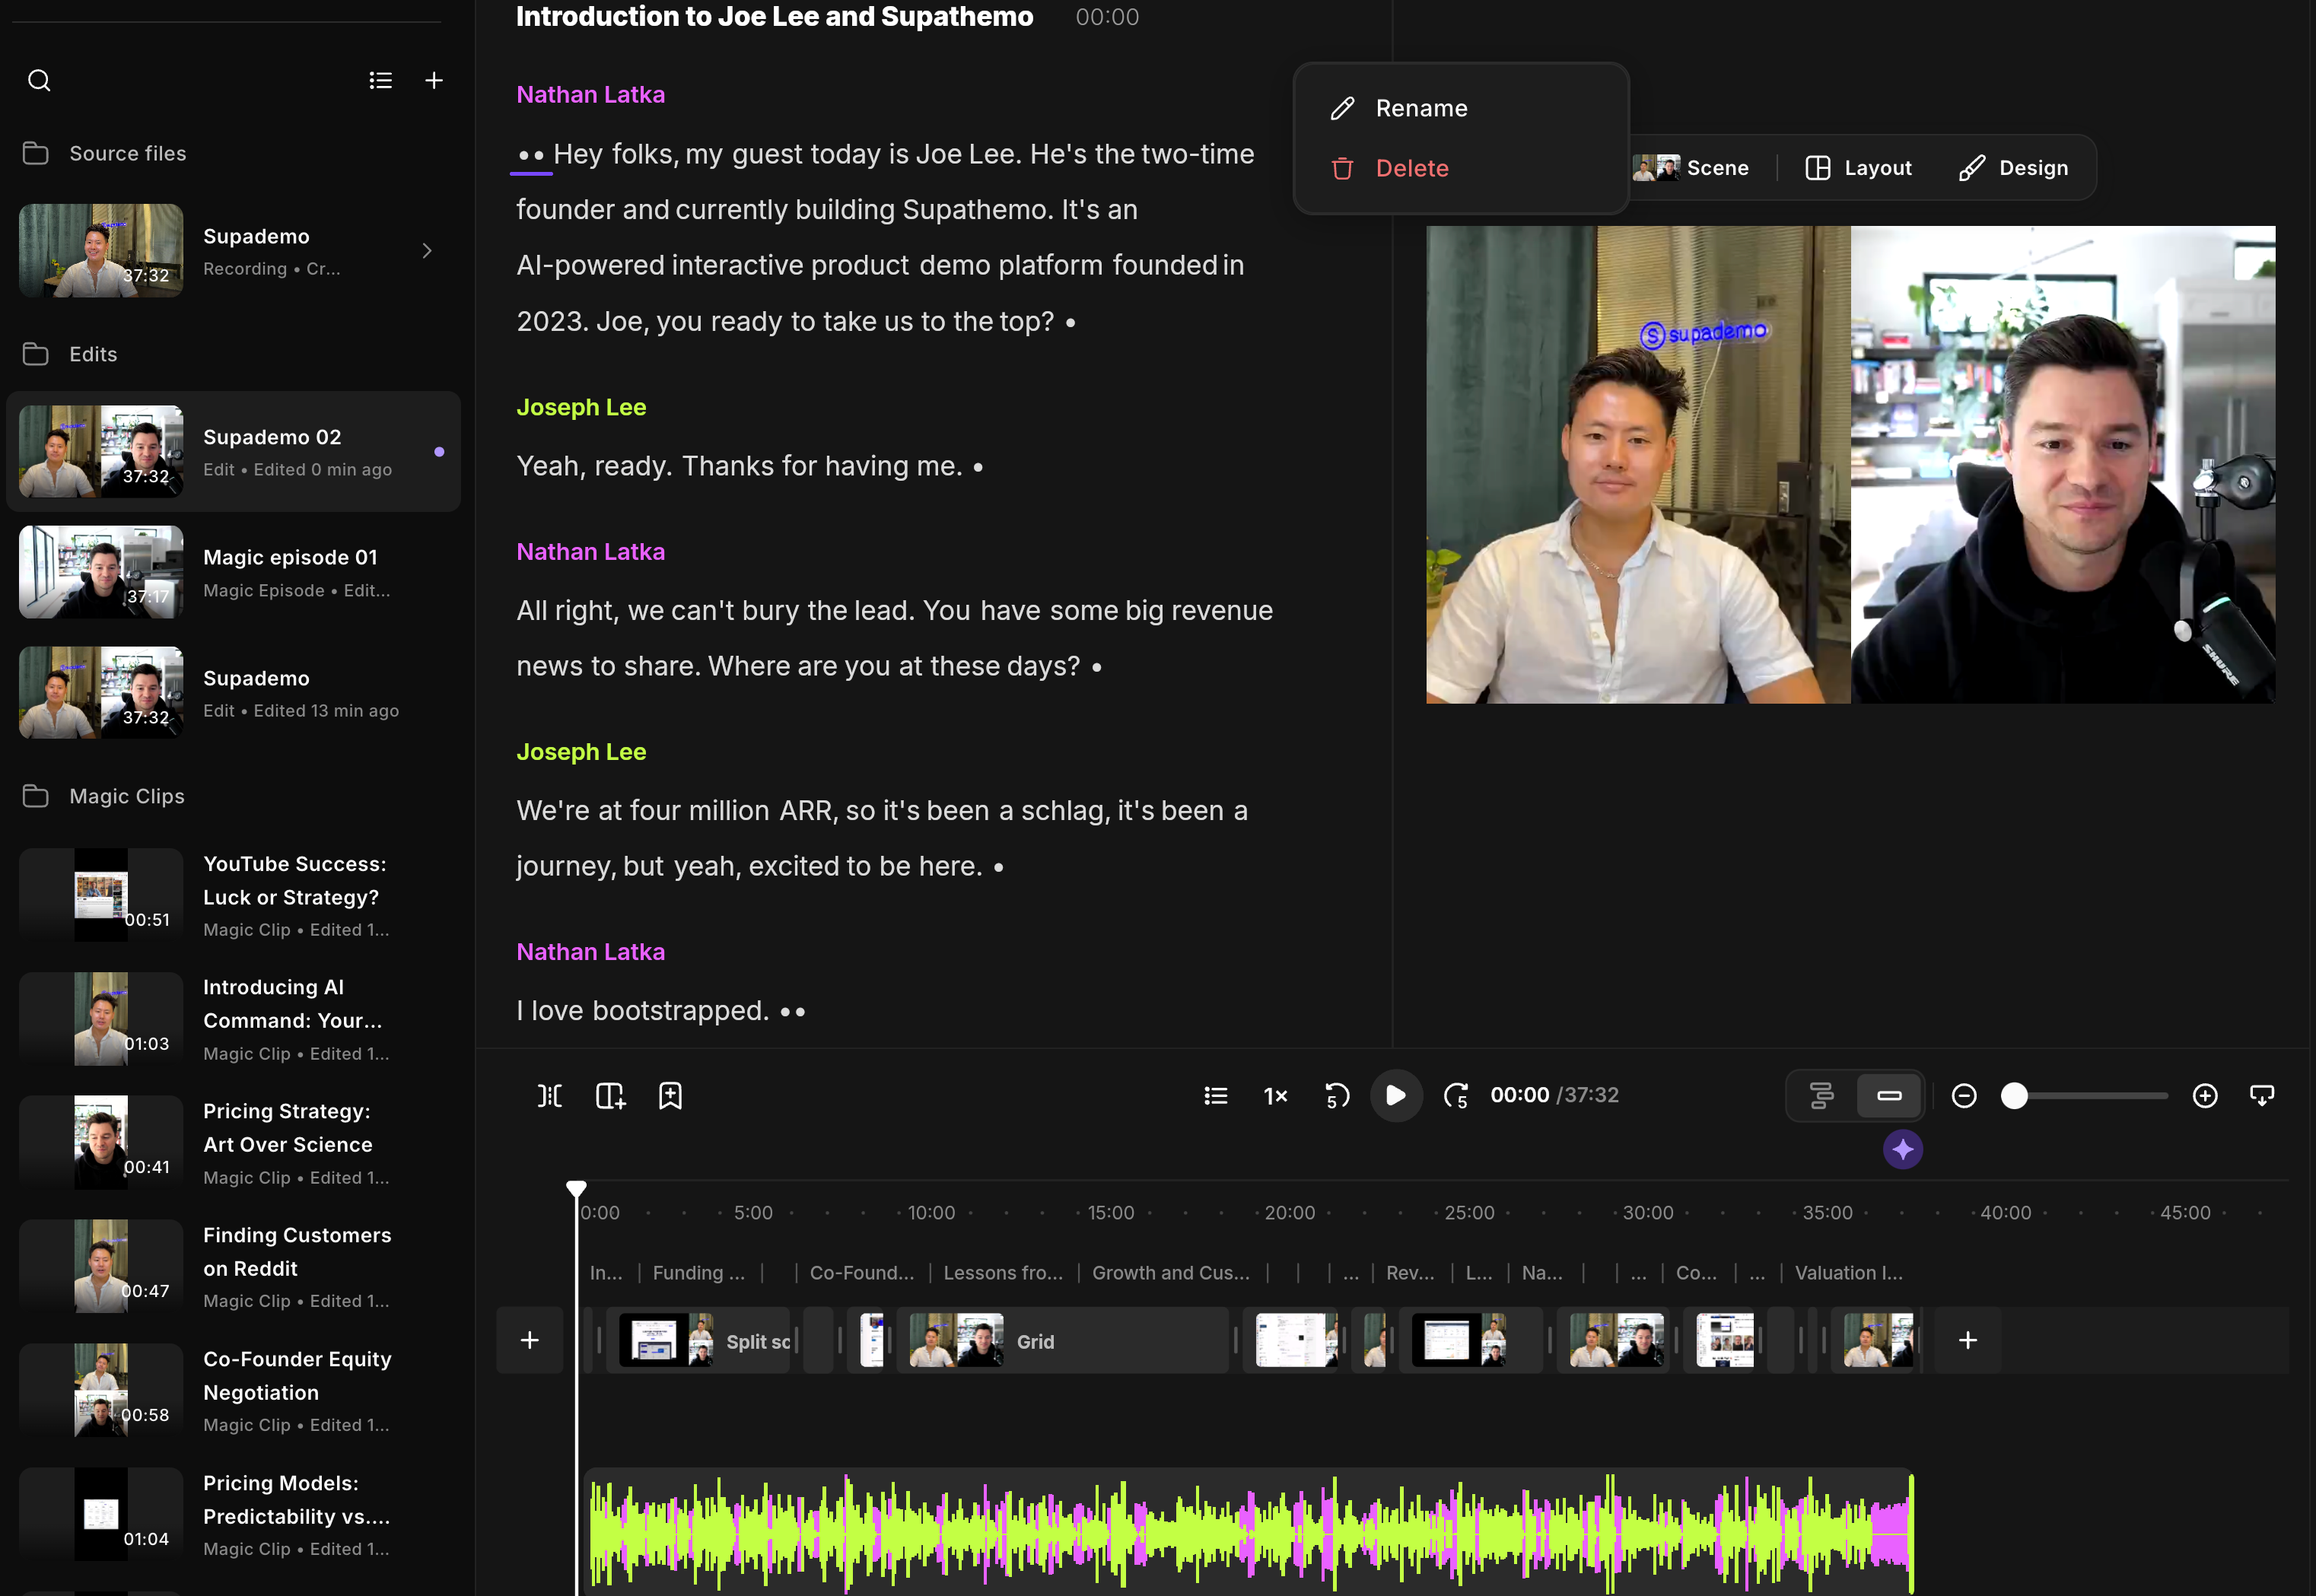Jump to Growth and Cus... chapter label
Viewport: 2316px width, 1596px height.
tap(1171, 1273)
